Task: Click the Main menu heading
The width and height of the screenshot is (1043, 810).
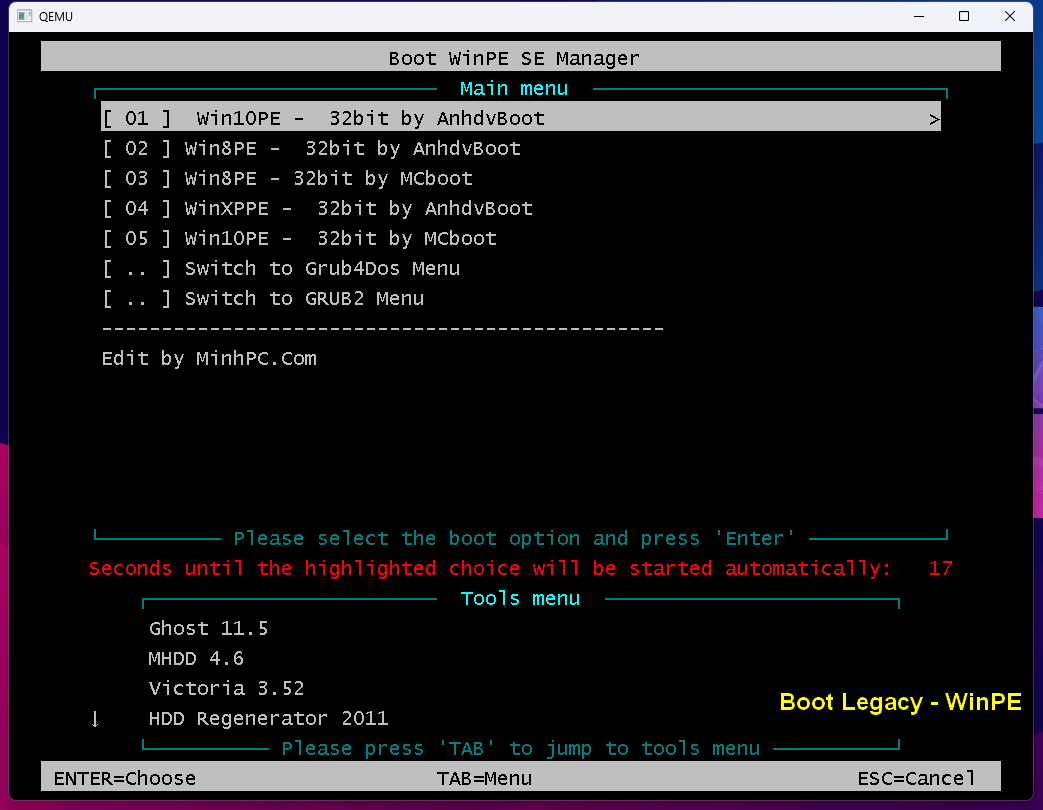Action: click(514, 88)
